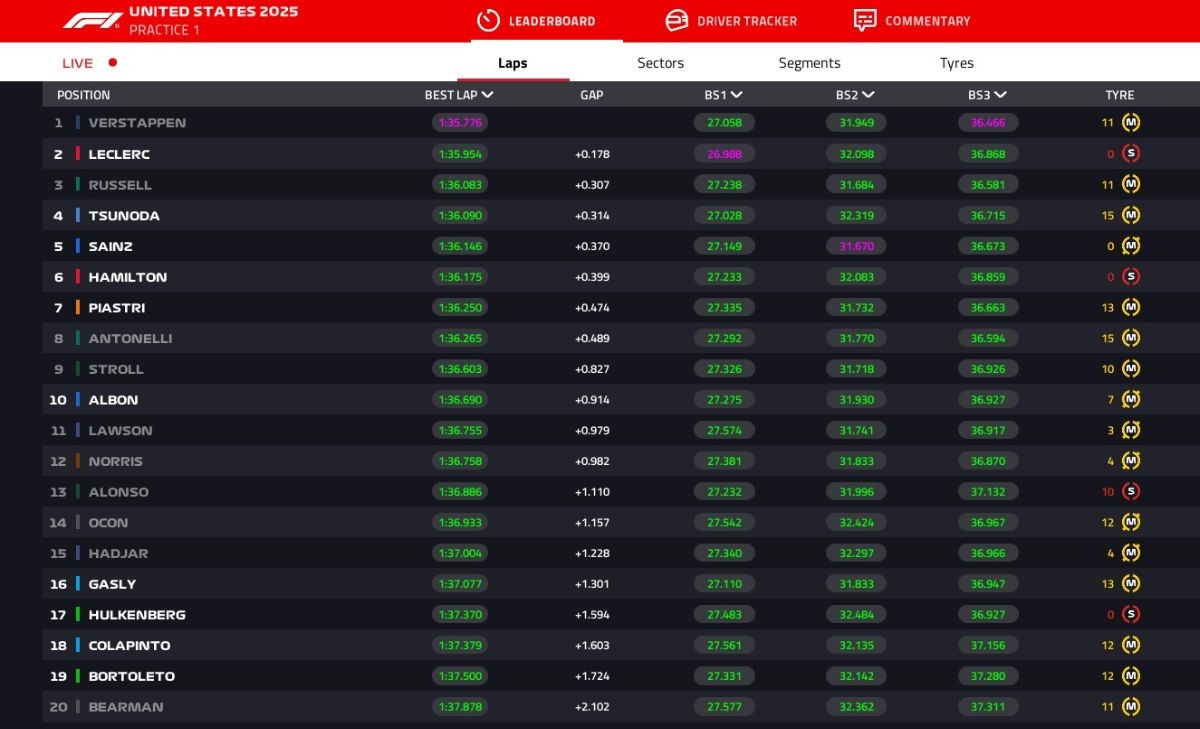
Task: Click the Driver Tracker helmet icon
Action: tap(677, 21)
